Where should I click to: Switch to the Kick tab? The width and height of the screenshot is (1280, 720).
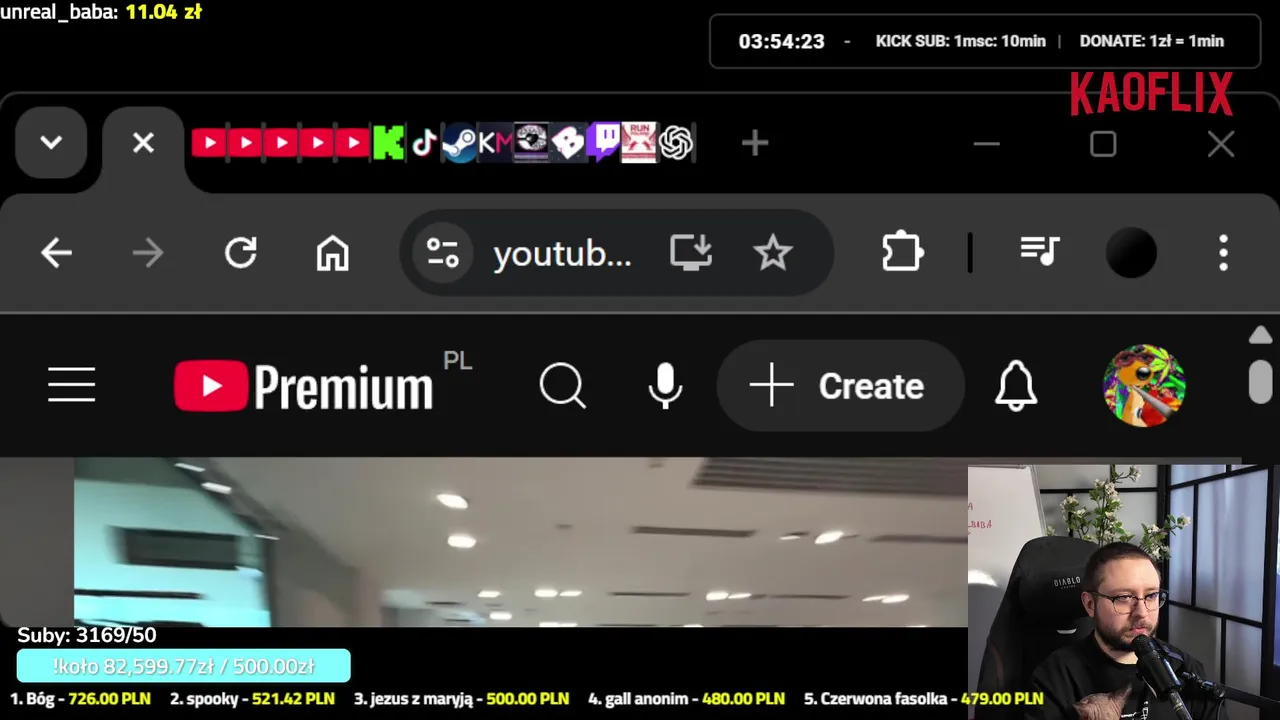point(388,143)
